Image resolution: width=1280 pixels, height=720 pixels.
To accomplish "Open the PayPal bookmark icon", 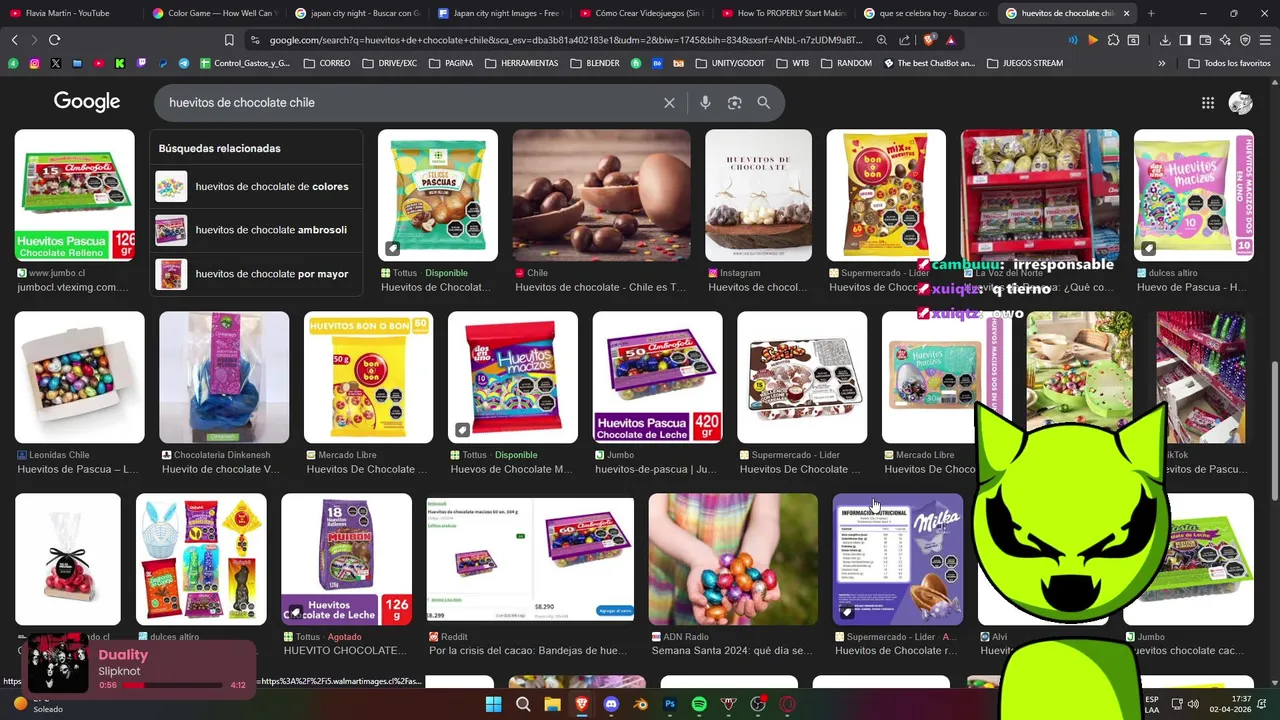I will [x=163, y=63].
